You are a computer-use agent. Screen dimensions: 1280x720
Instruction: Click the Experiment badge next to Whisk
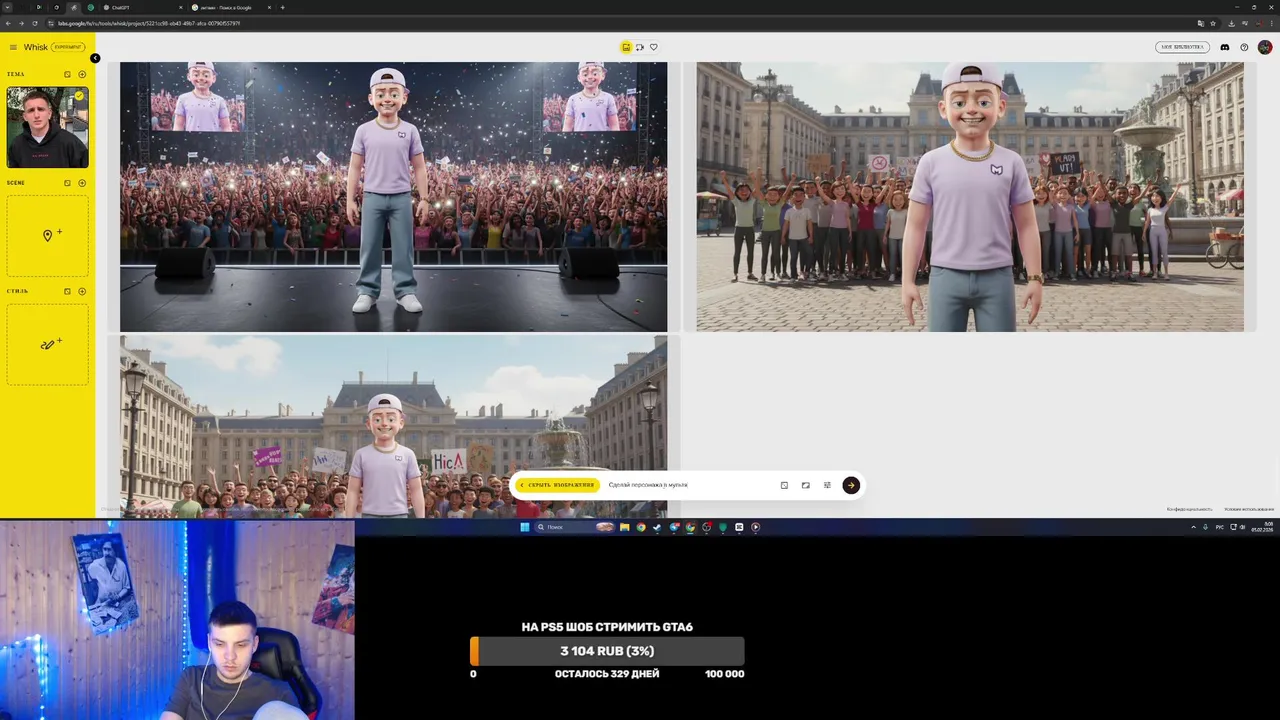click(x=68, y=47)
